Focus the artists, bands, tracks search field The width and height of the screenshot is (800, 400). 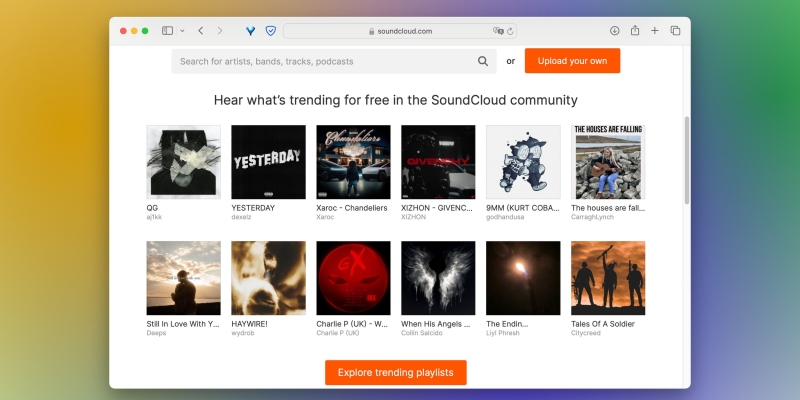point(320,61)
